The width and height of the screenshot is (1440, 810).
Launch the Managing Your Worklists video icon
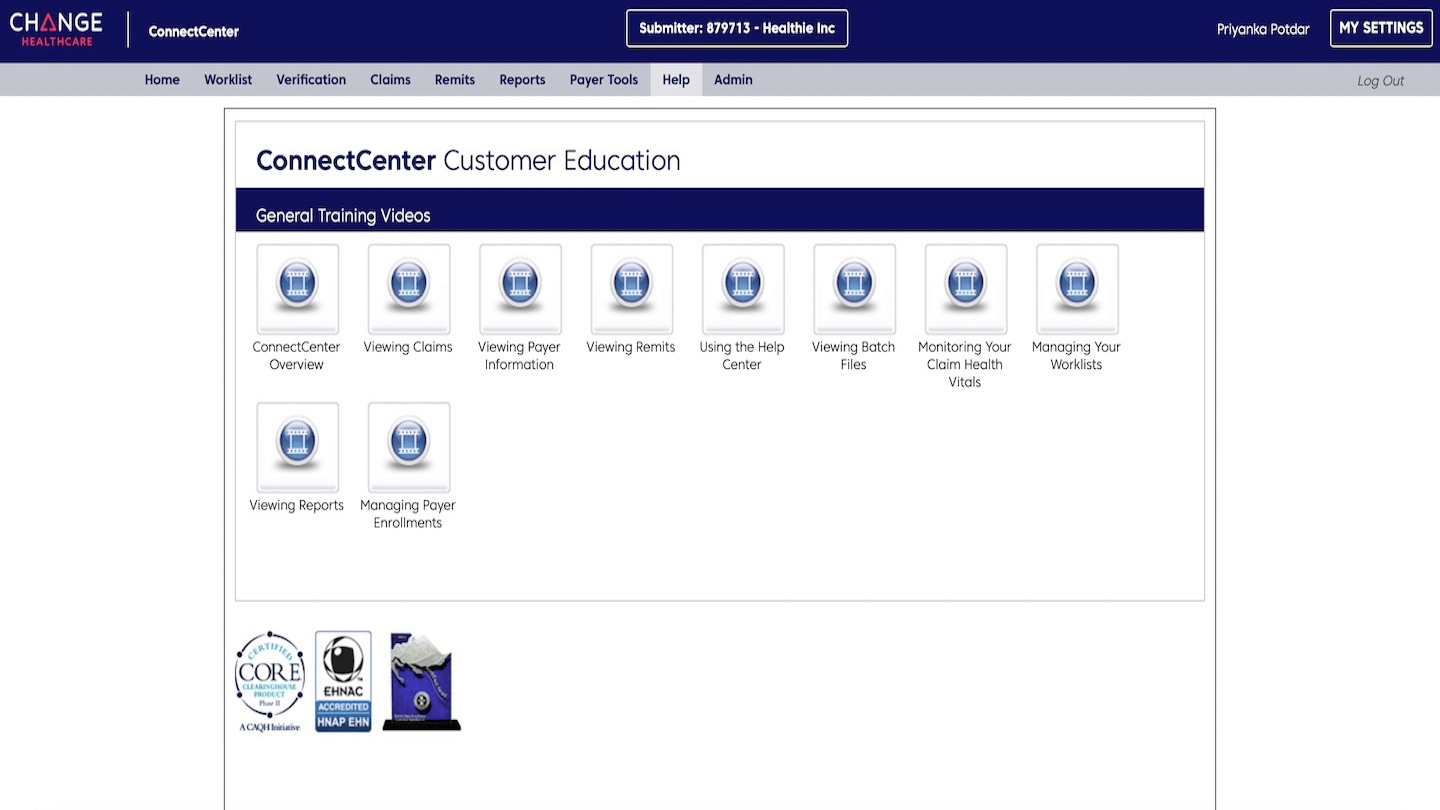1077,289
